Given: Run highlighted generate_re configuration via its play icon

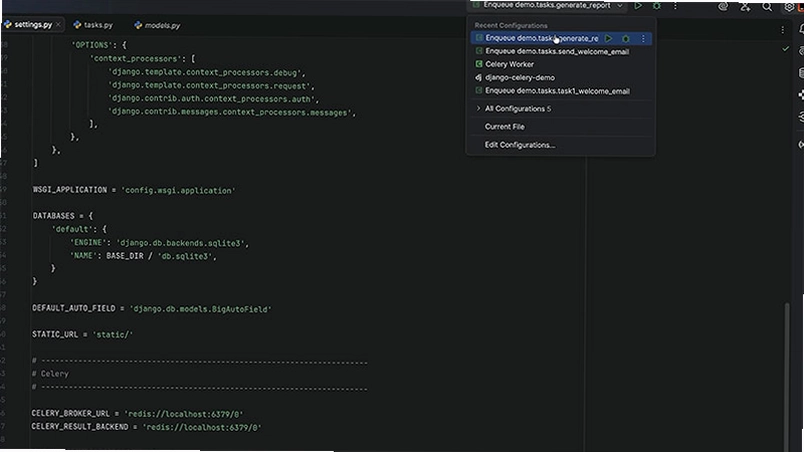Looking at the screenshot, I should (x=608, y=38).
